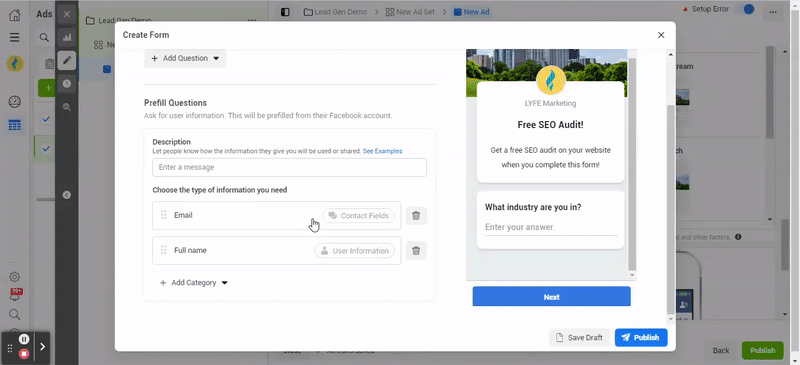Close the Create Form dialog

661,35
